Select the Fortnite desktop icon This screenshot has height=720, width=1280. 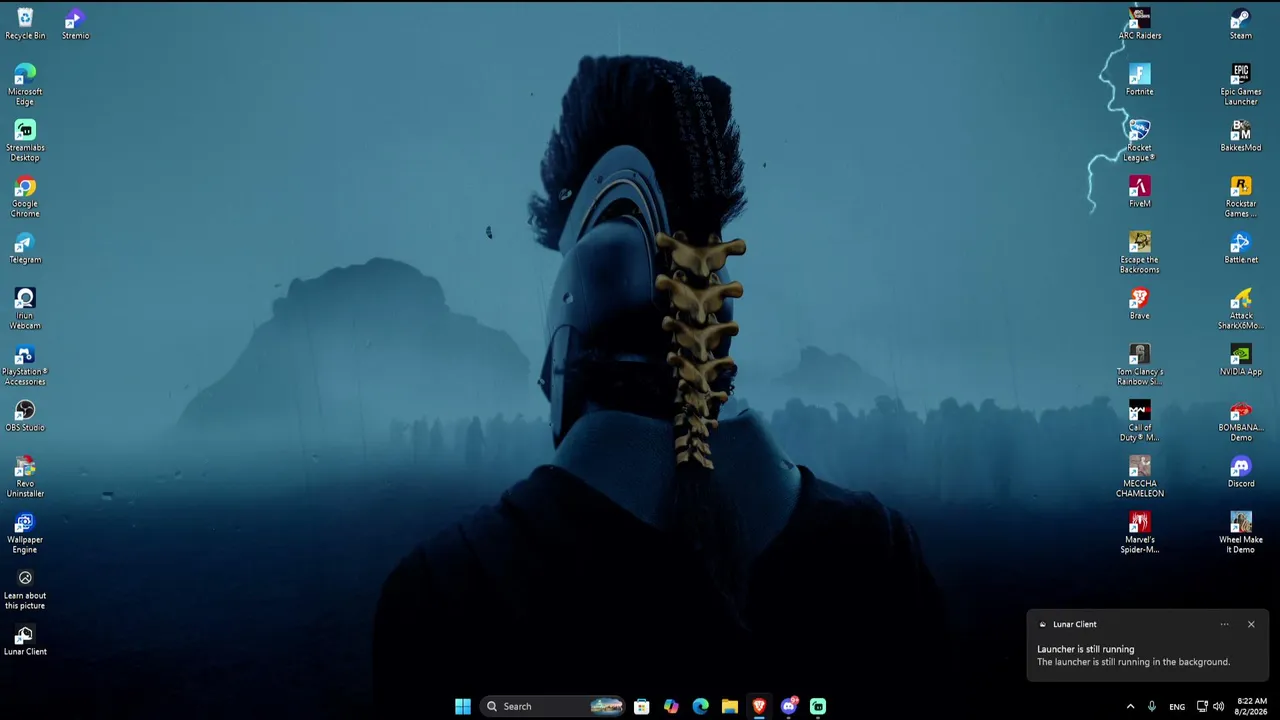pyautogui.click(x=1140, y=80)
